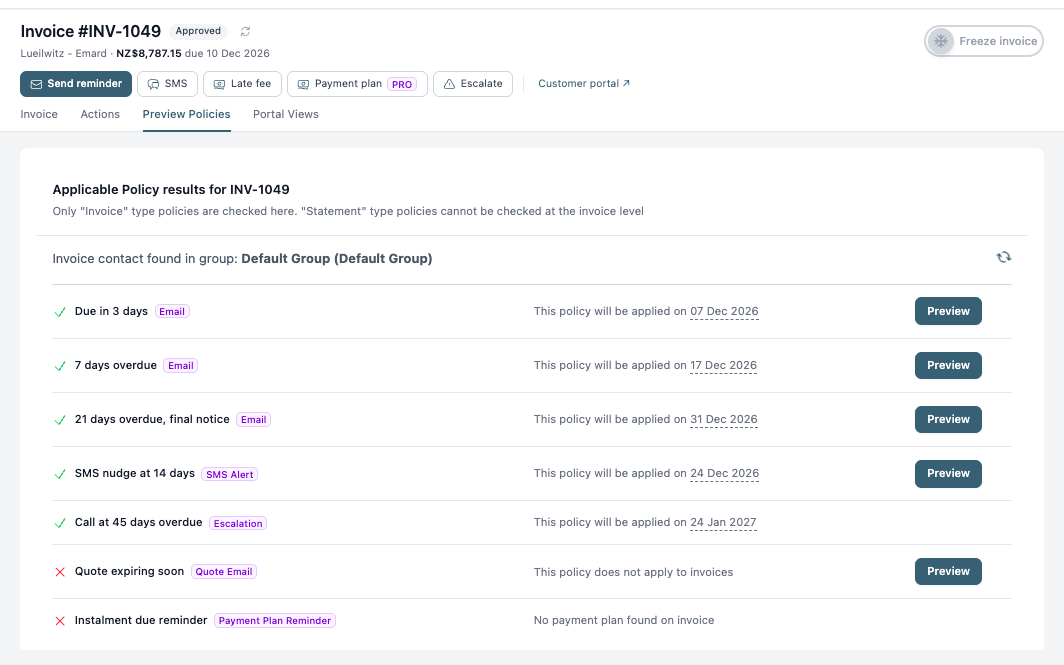Refresh policy results for Default Group
Viewport: 1064px width, 665px height.
1004,257
